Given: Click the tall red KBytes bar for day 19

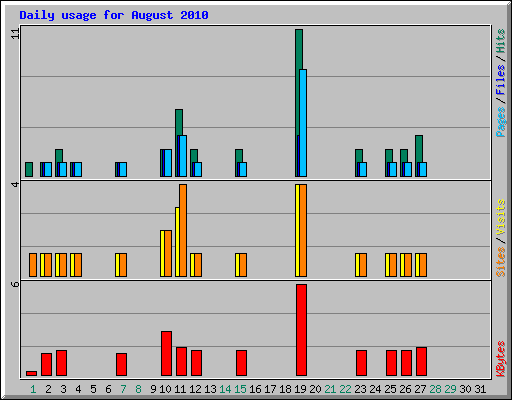Looking at the screenshot, I should [x=301, y=330].
